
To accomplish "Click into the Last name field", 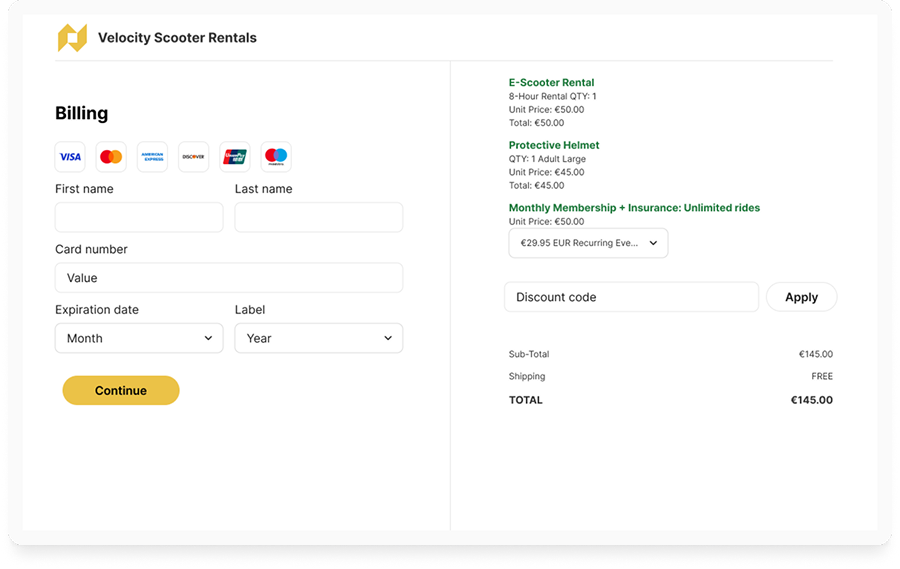I will pos(318,217).
